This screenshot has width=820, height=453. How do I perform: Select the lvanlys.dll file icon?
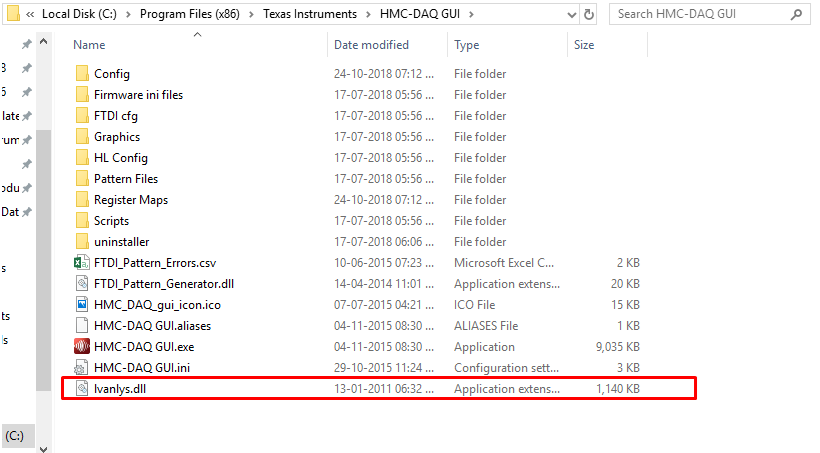[x=82, y=388]
